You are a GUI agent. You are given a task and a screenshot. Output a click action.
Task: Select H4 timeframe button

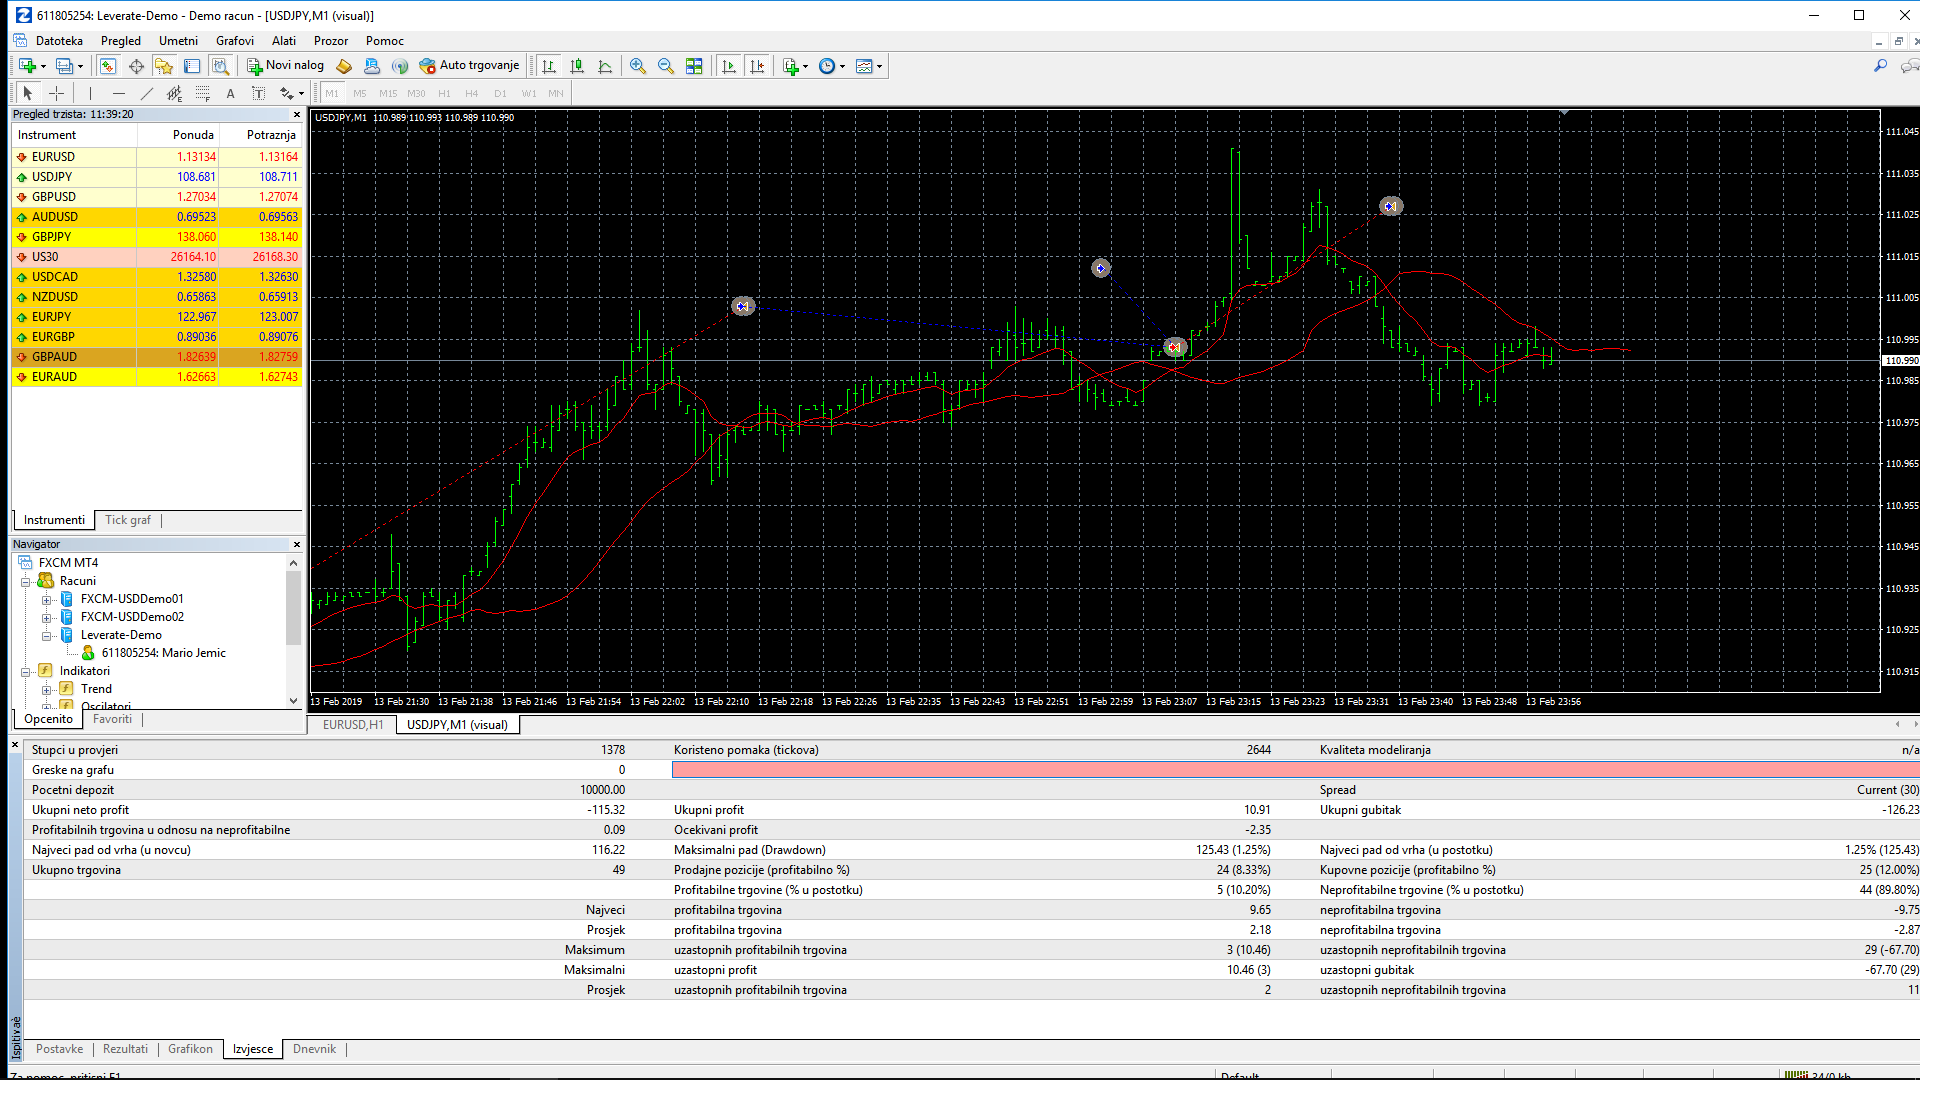pos(472,93)
